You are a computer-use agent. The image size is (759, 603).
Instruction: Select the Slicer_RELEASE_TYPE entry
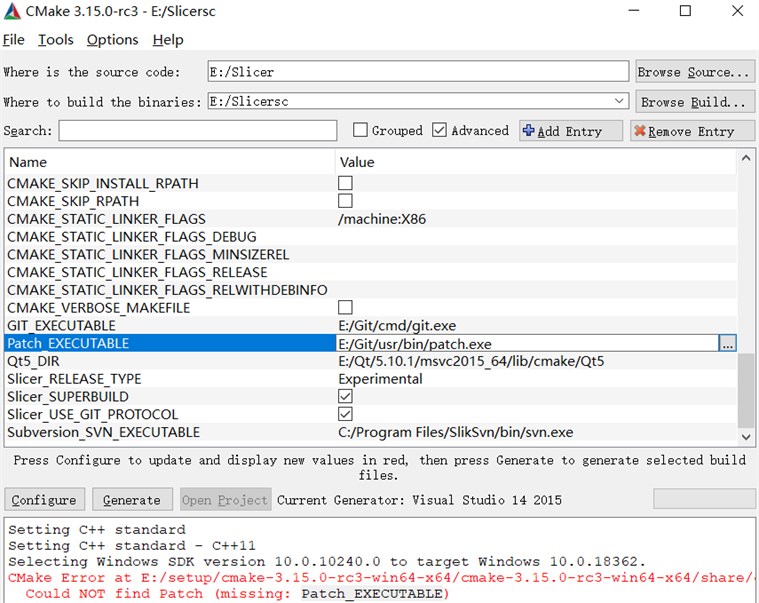pyautogui.click(x=74, y=379)
